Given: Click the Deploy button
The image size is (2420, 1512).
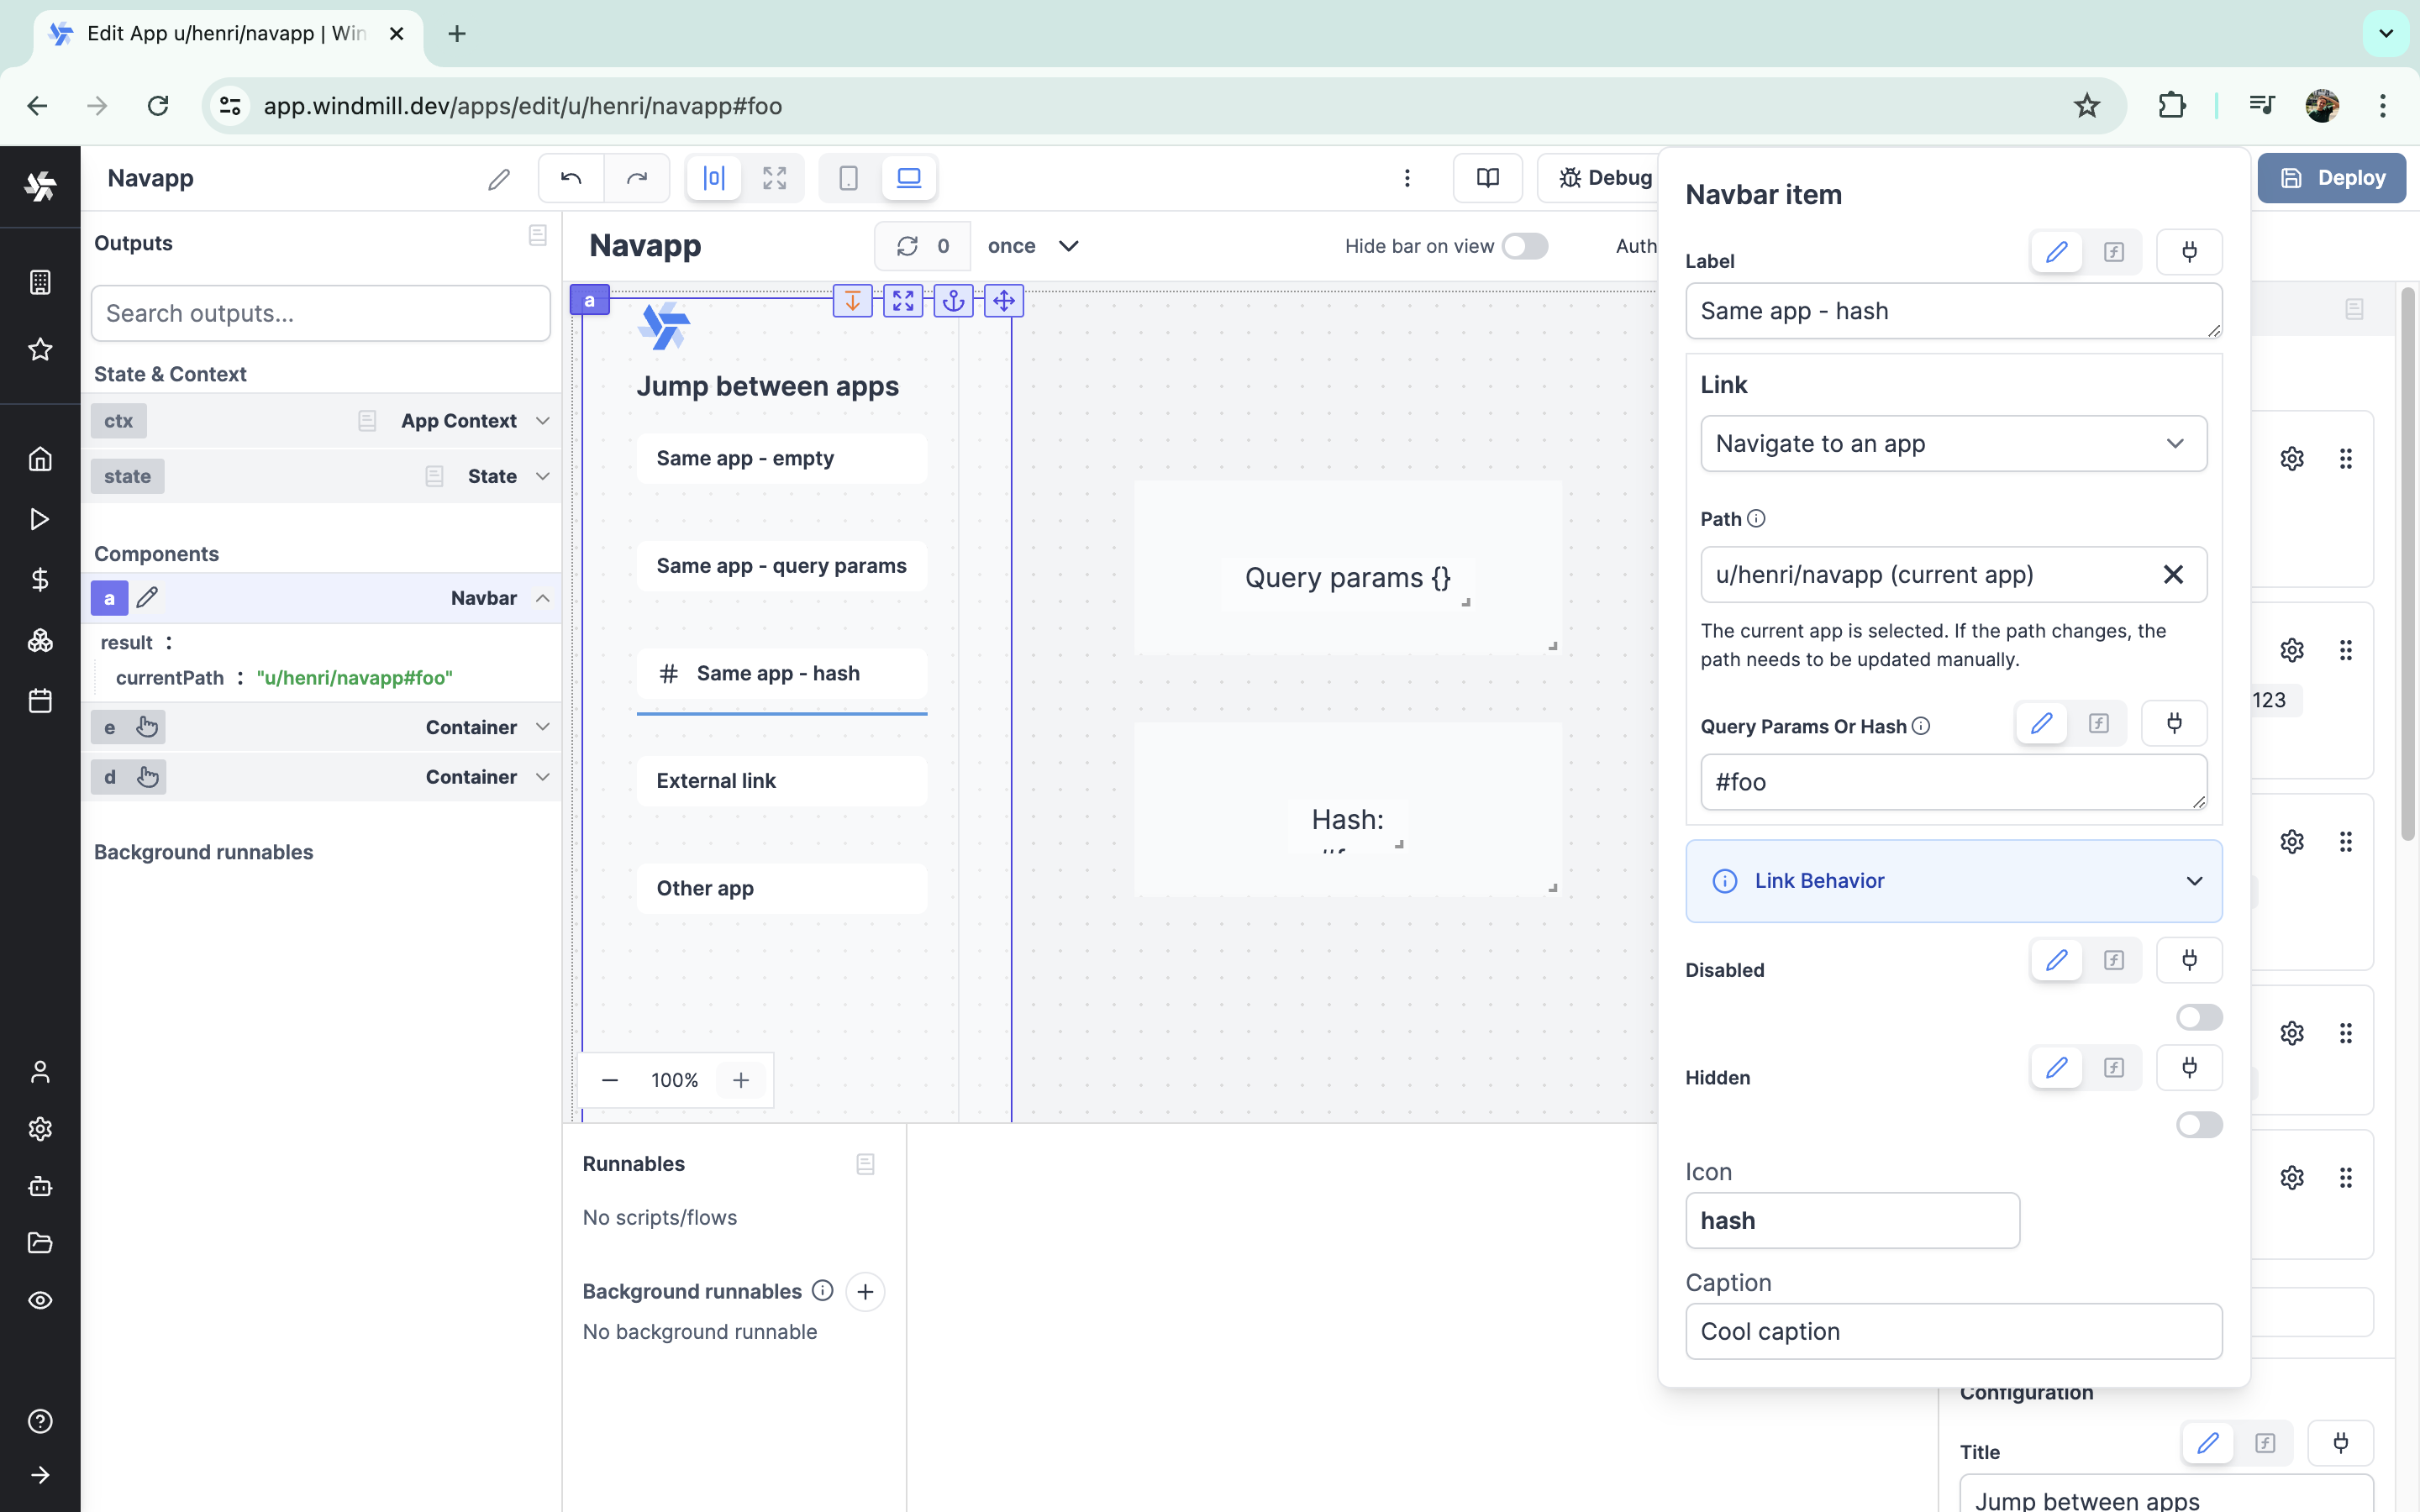Looking at the screenshot, I should tap(2331, 178).
